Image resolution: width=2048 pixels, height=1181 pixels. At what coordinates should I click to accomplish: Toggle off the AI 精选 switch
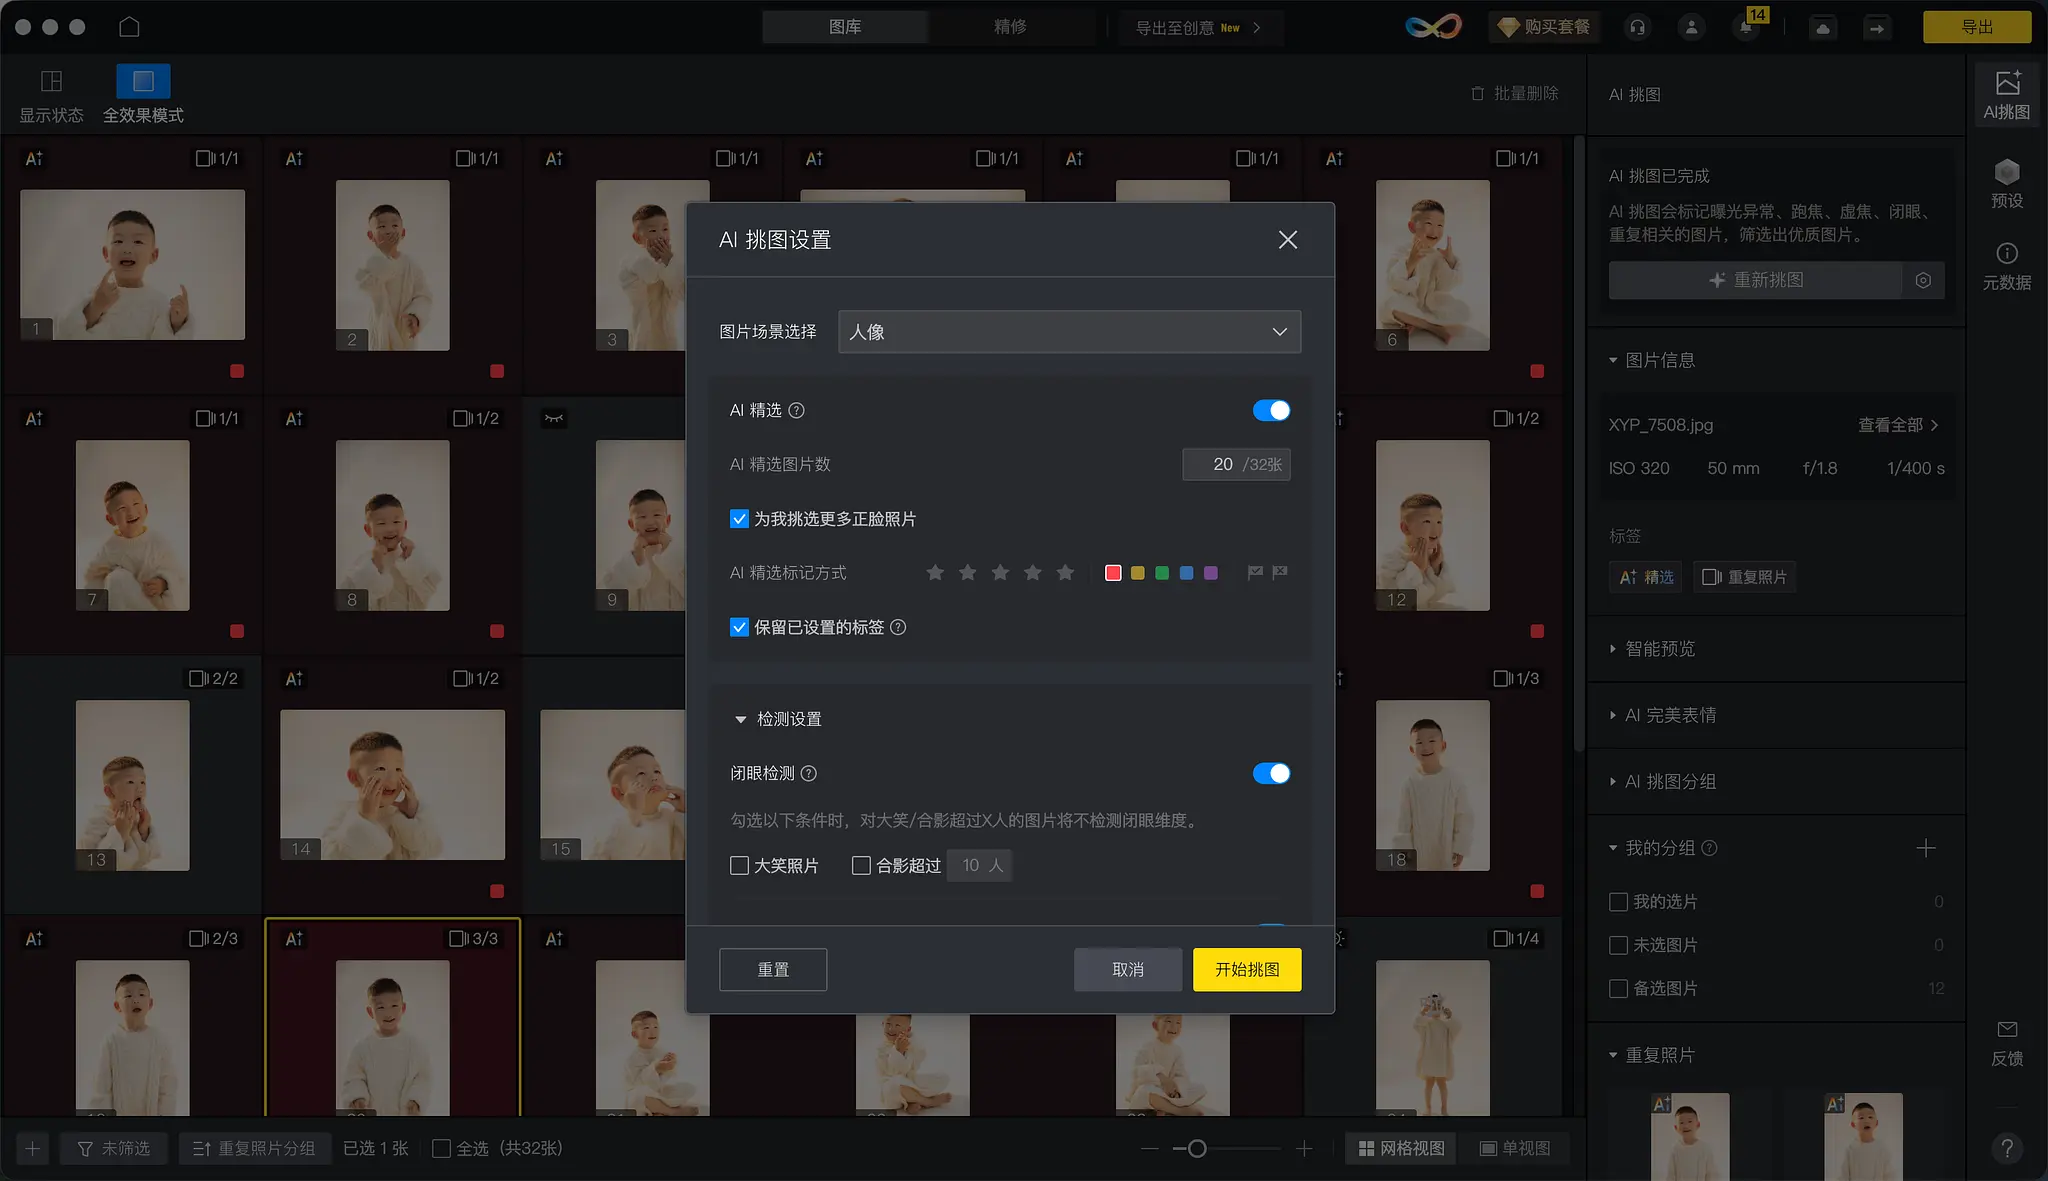(1271, 410)
